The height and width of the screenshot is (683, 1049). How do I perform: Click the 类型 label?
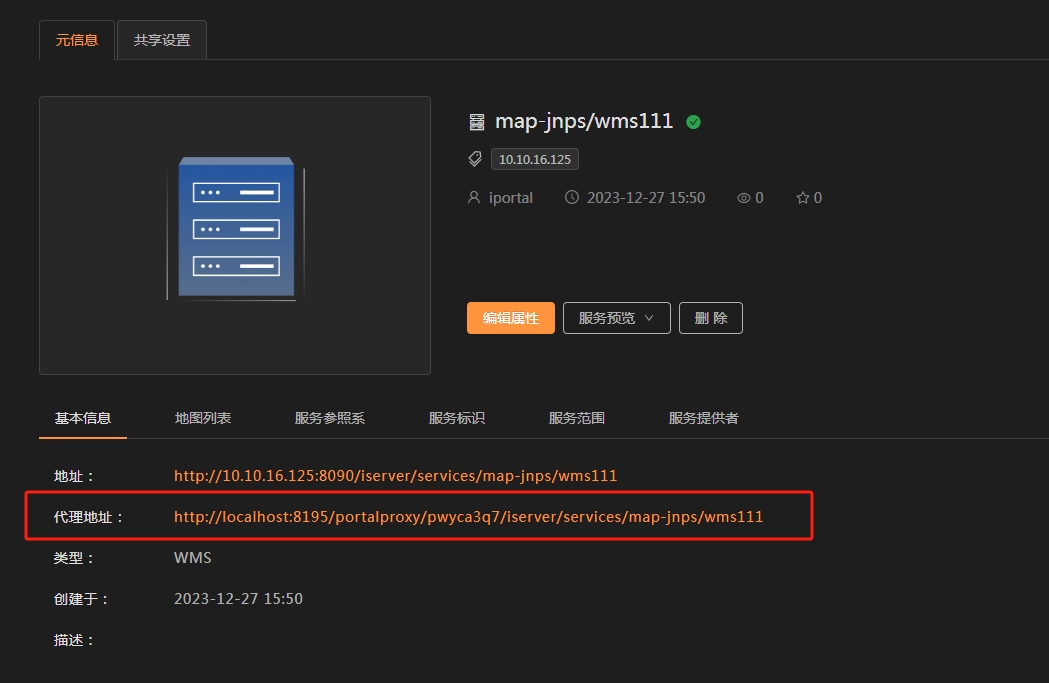[74, 558]
